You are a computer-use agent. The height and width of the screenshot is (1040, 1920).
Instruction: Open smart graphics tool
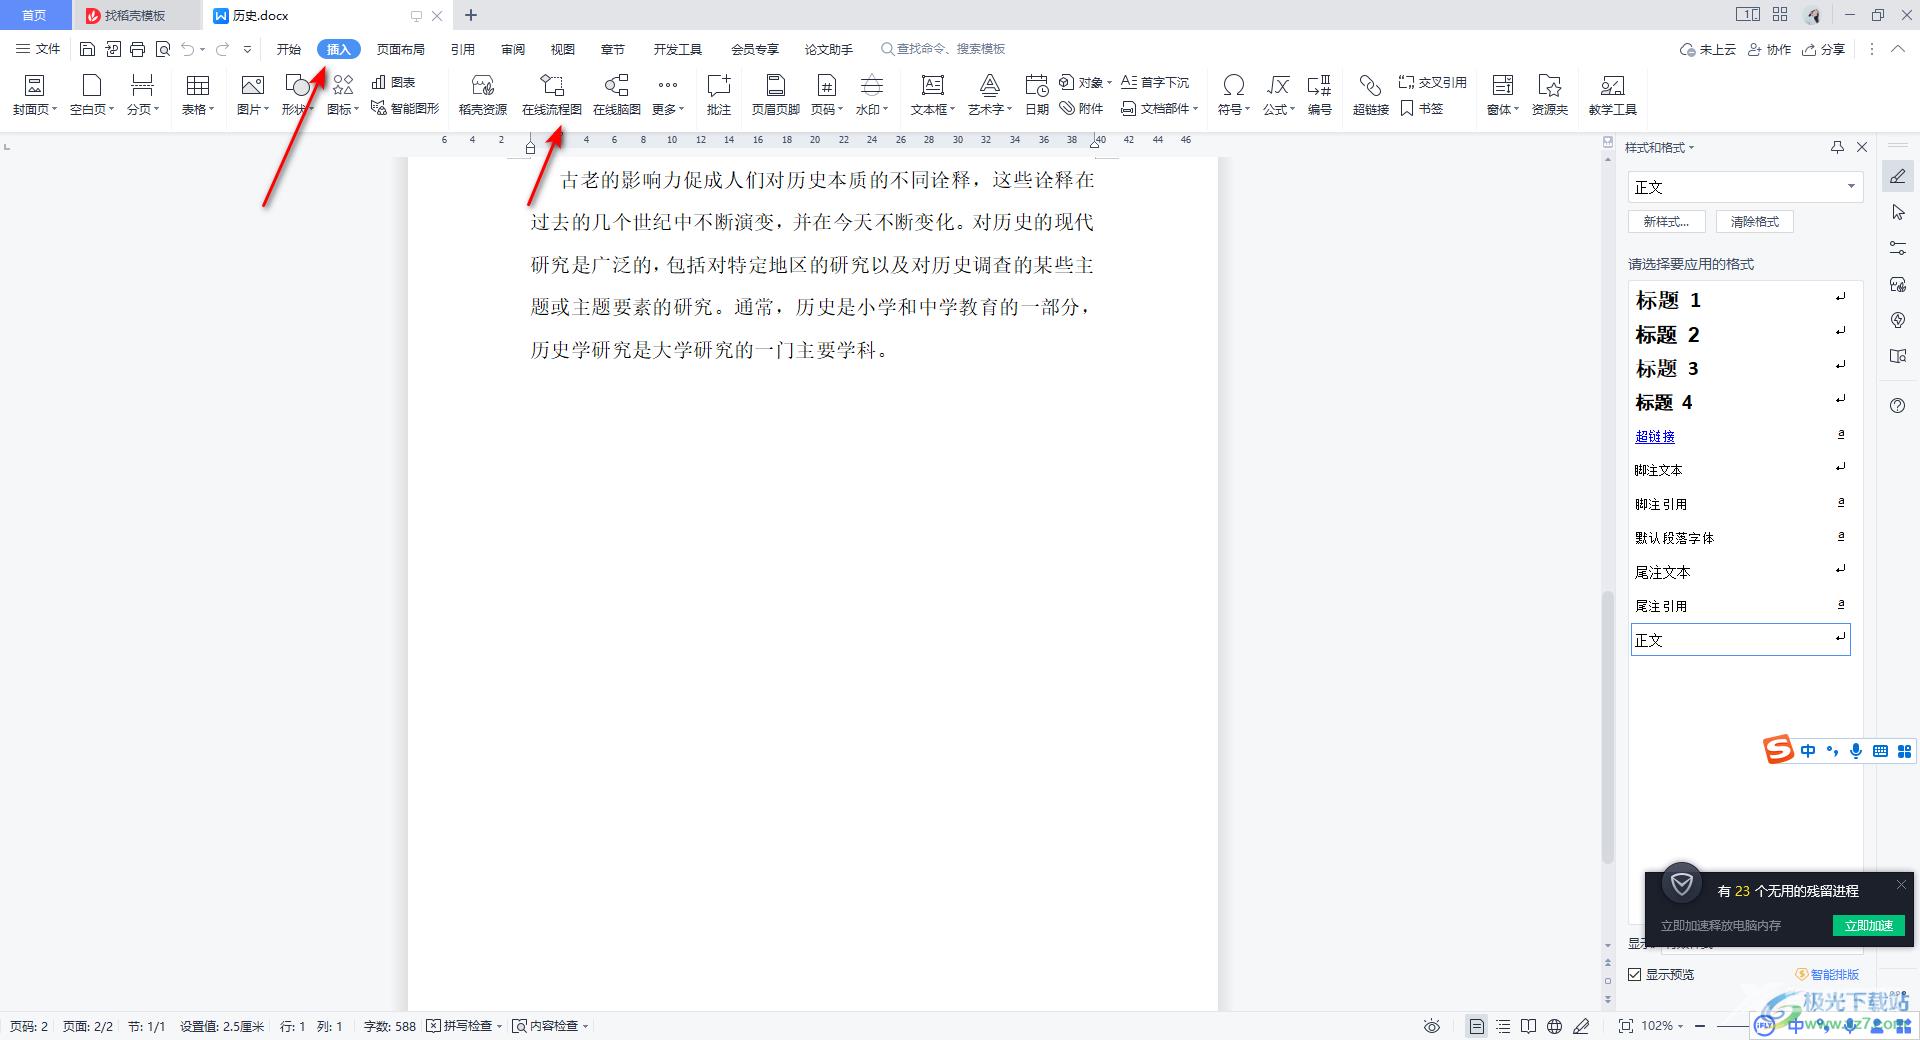(x=405, y=108)
